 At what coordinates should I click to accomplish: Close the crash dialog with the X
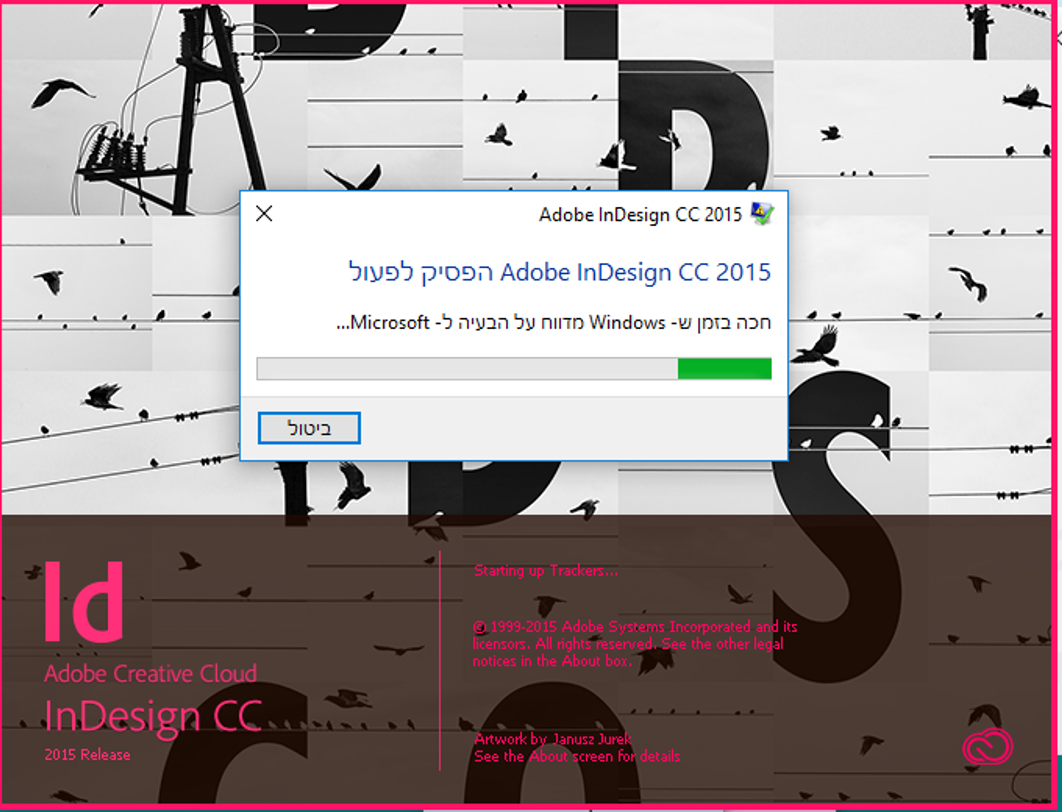(x=264, y=214)
